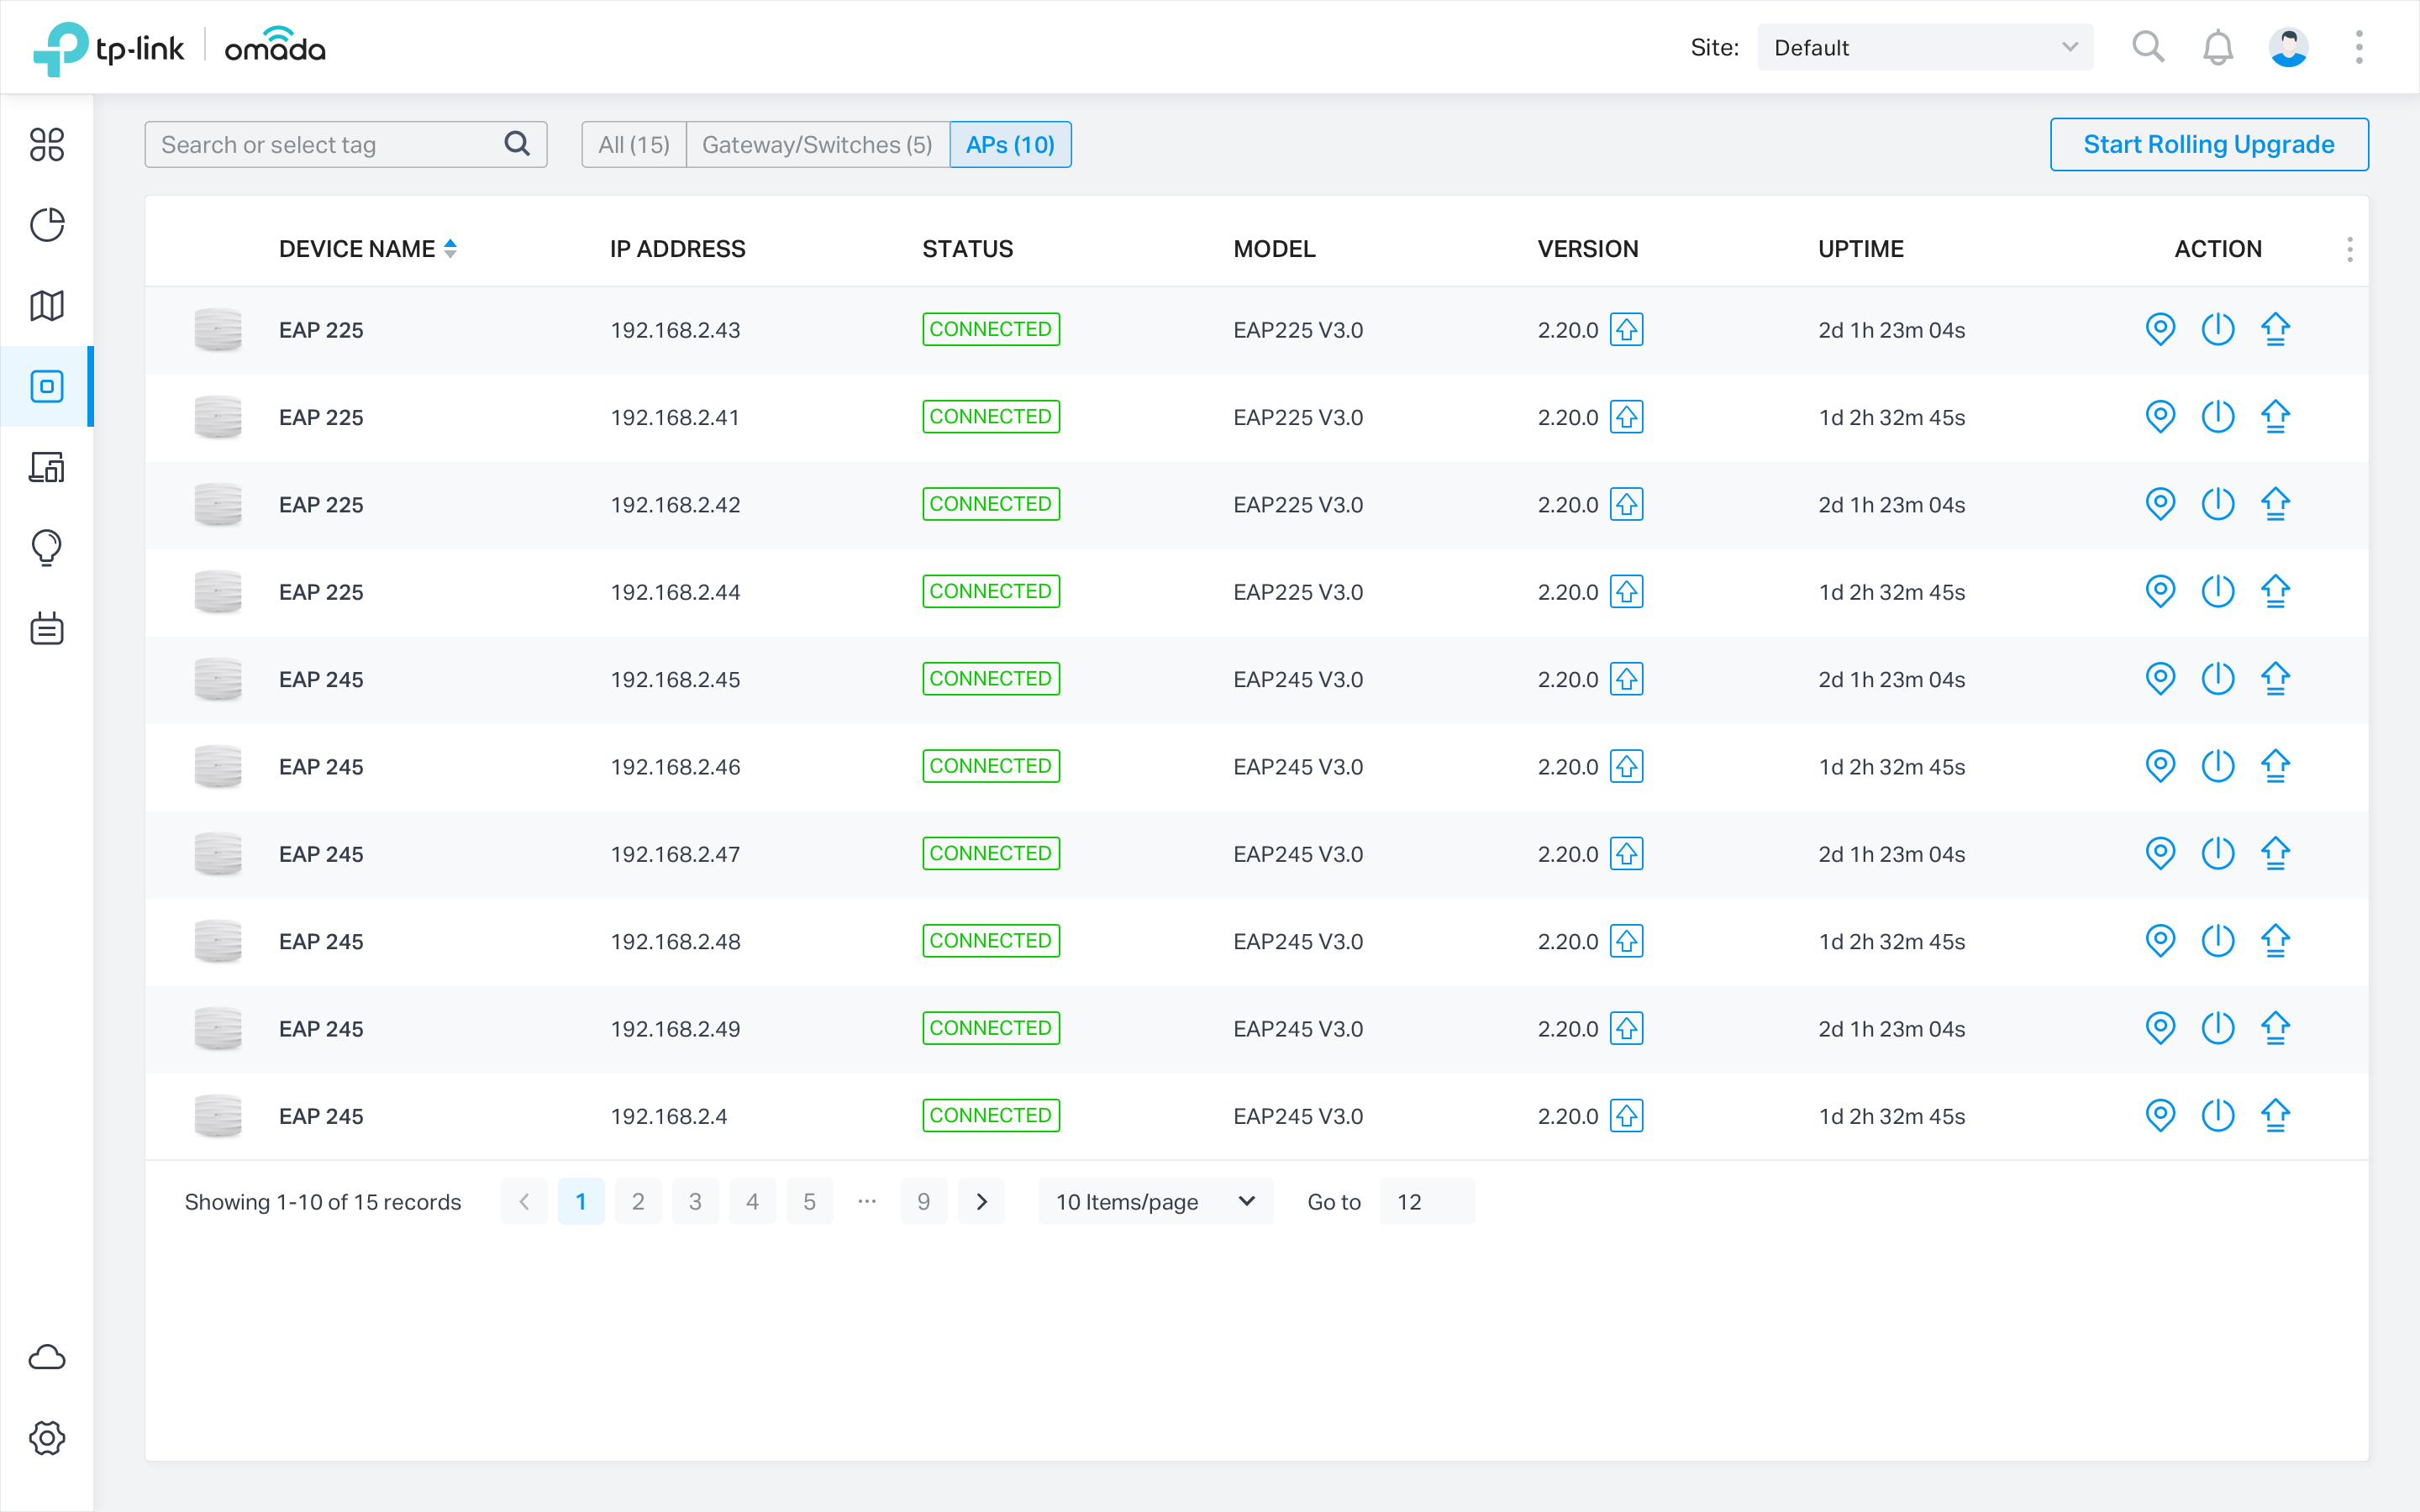The height and width of the screenshot is (1512, 2420).
Task: Click Start Rolling Upgrade button
Action: (2209, 144)
